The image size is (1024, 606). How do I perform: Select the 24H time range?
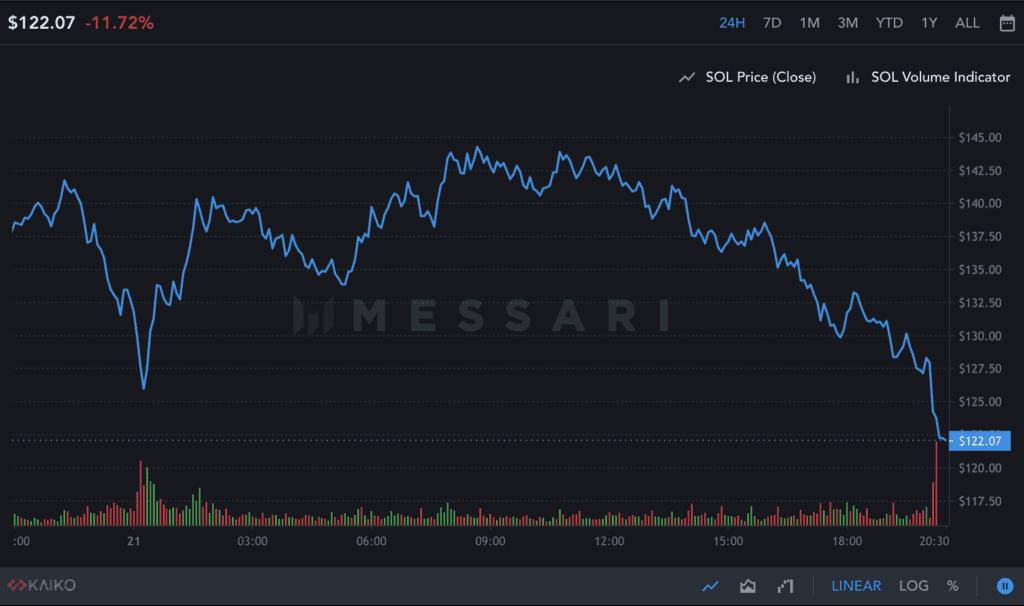click(732, 23)
